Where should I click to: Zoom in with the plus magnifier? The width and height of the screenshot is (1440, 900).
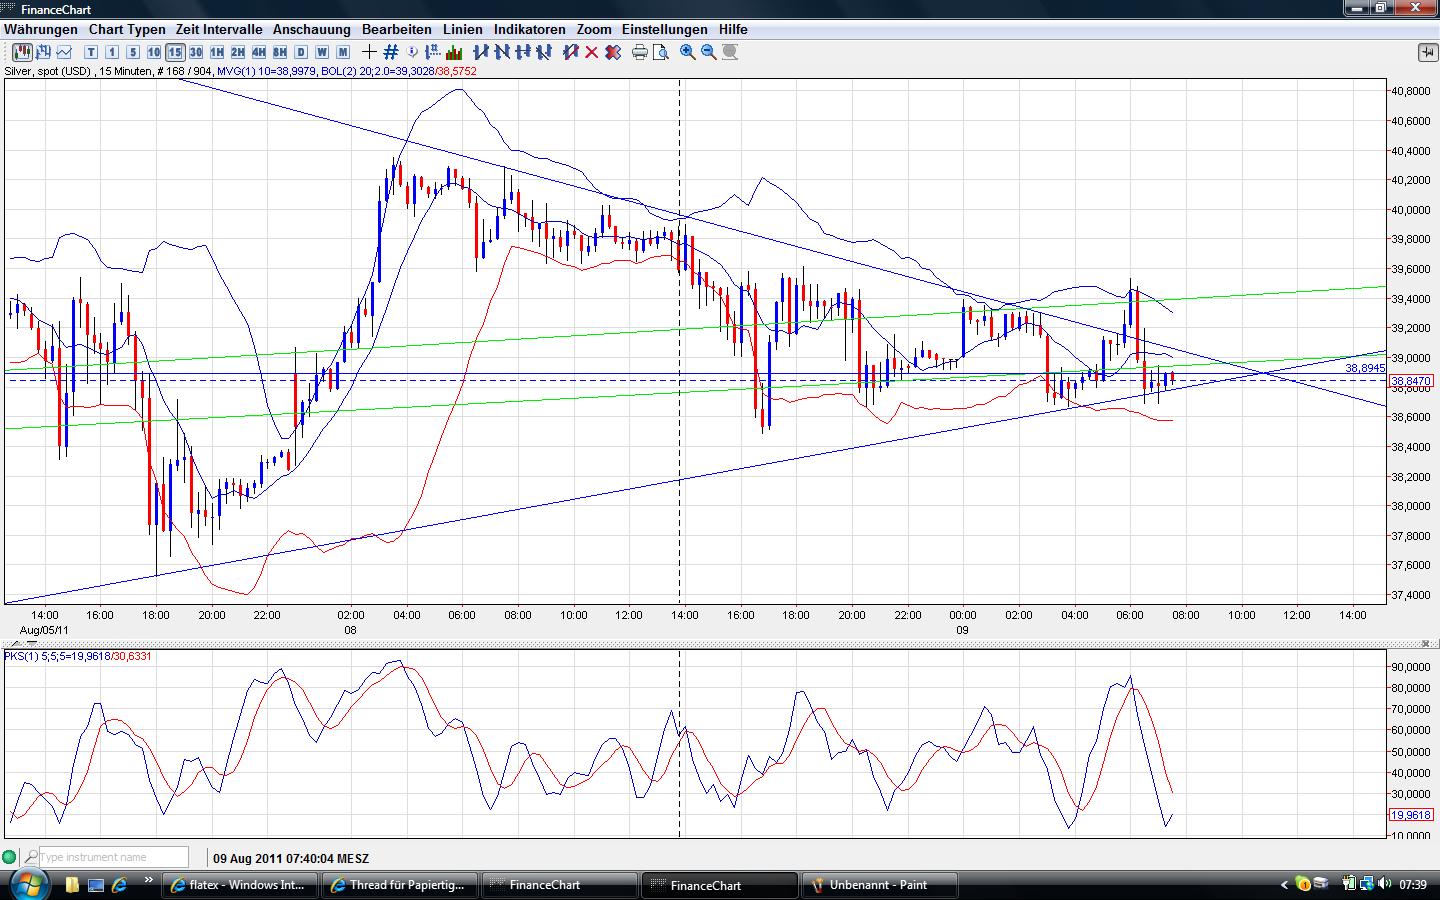[x=688, y=52]
